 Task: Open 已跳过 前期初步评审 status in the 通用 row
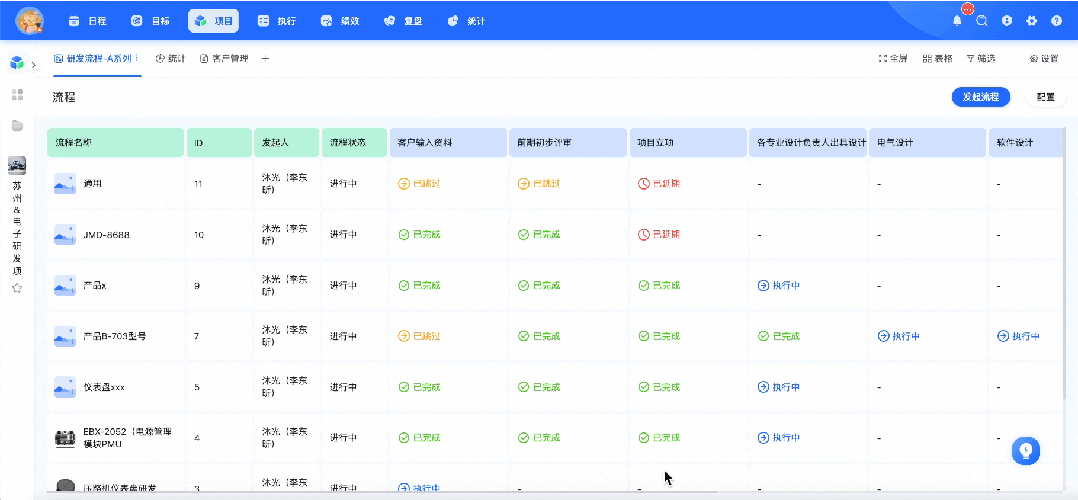pos(539,184)
